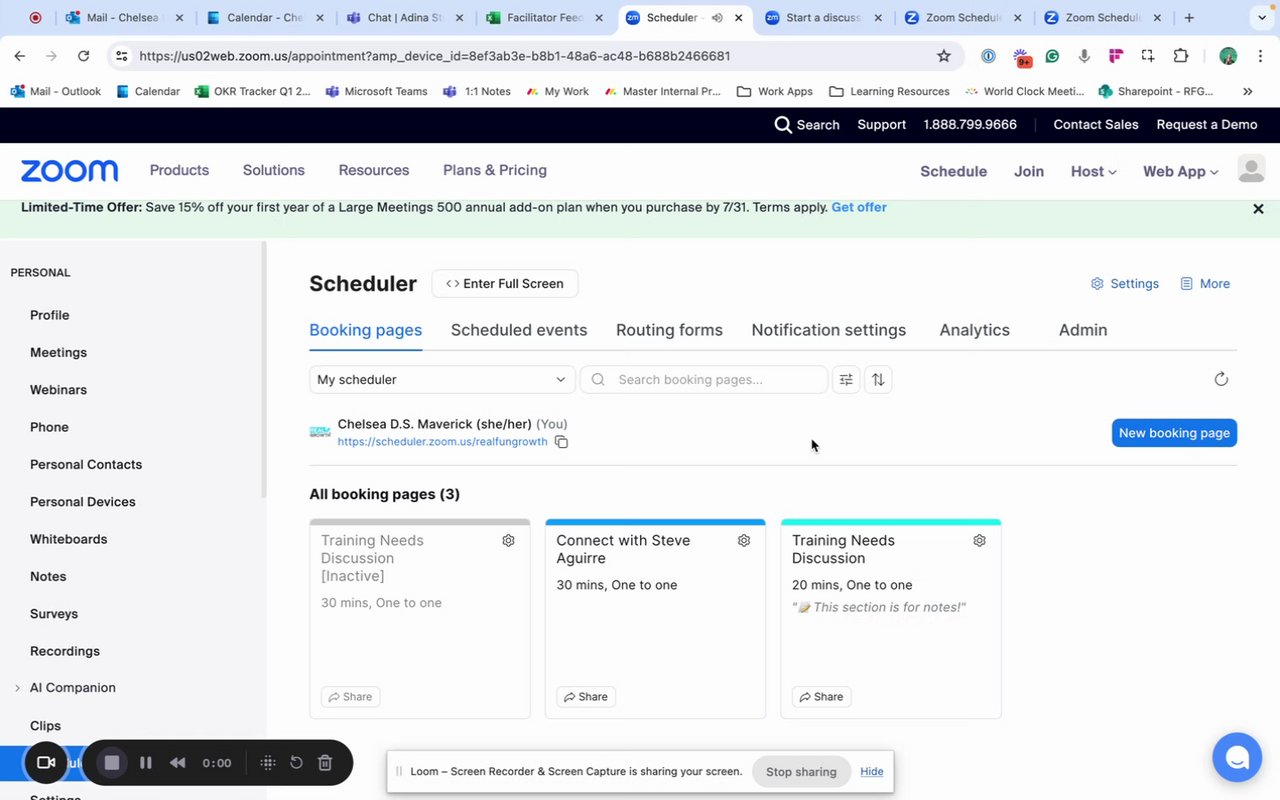The width and height of the screenshot is (1280, 800).
Task: Open Products in Zoom top navigation
Action: click(x=179, y=170)
